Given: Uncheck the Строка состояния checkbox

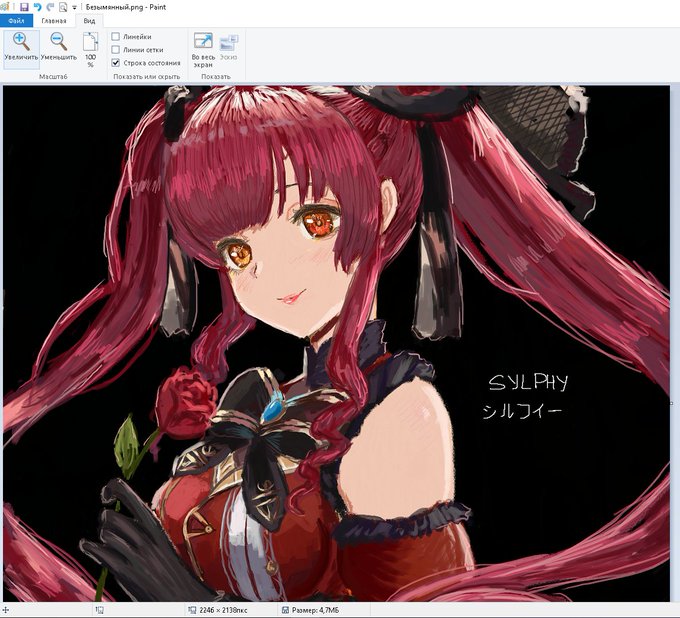Looking at the screenshot, I should point(115,63).
